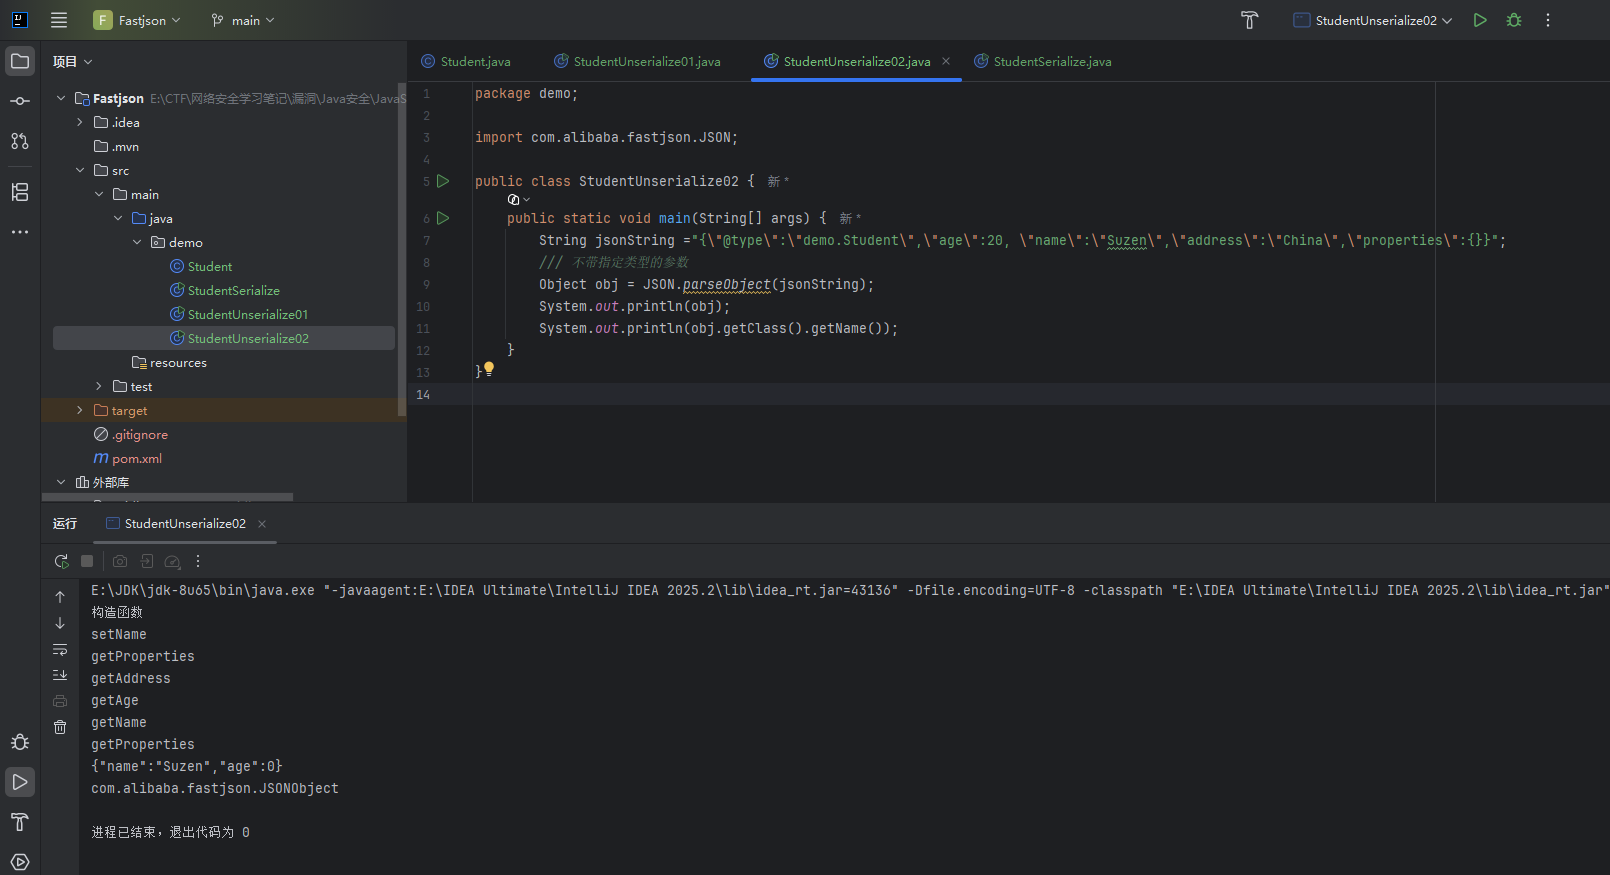Open the Run tool window icon
This screenshot has height=875, width=1610.
20,782
